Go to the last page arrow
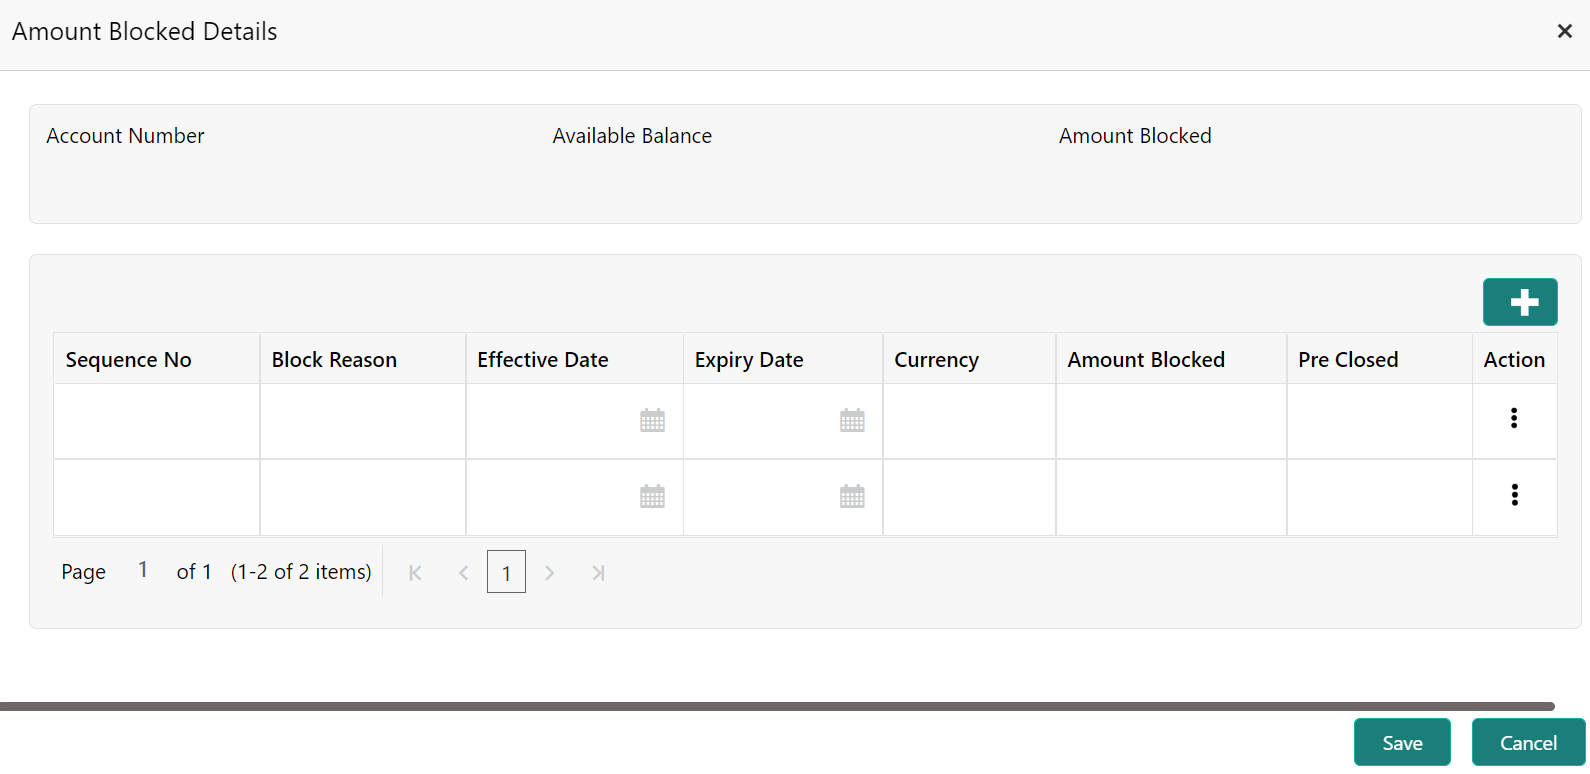Screen dimensions: 1590x774 598,573
